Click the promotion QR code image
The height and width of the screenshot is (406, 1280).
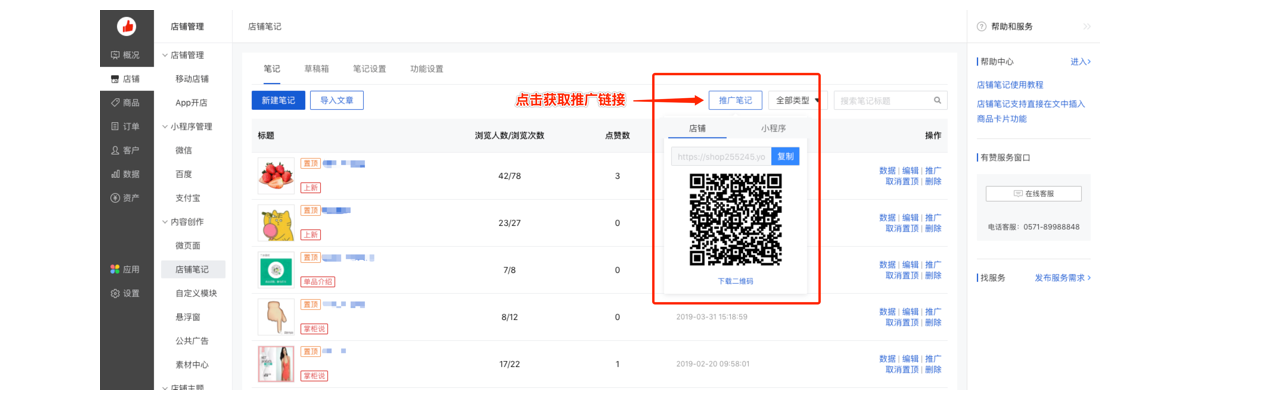point(735,219)
